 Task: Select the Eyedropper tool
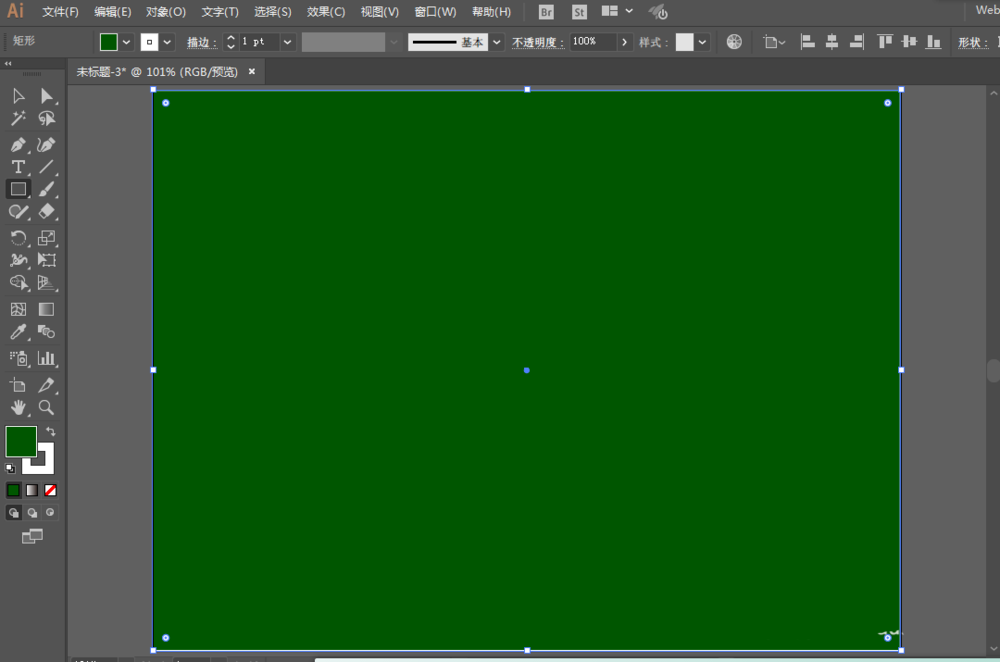pos(18,333)
